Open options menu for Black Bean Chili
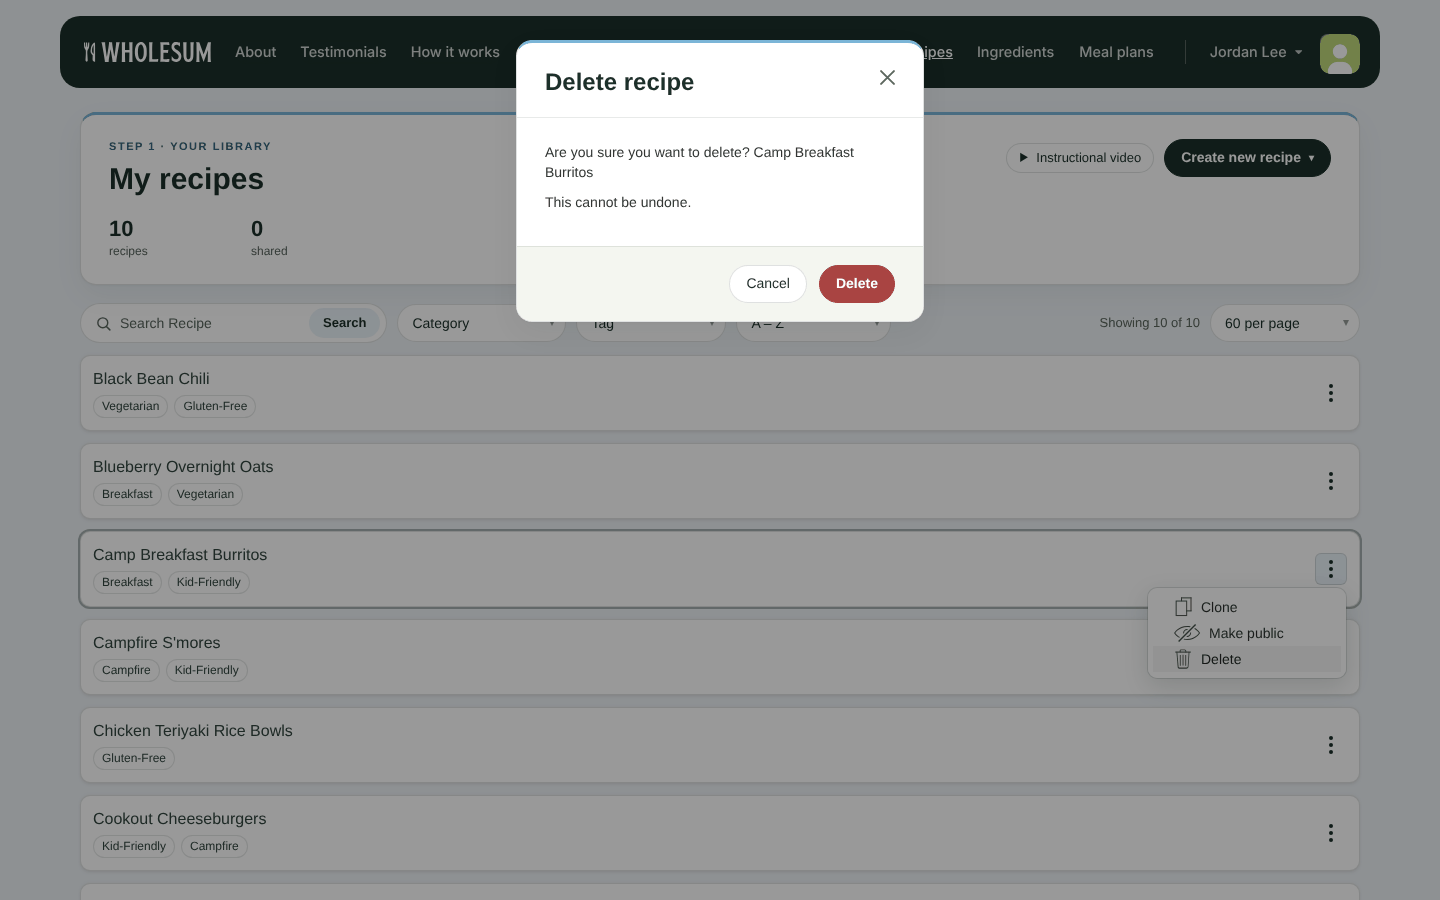 point(1331,393)
